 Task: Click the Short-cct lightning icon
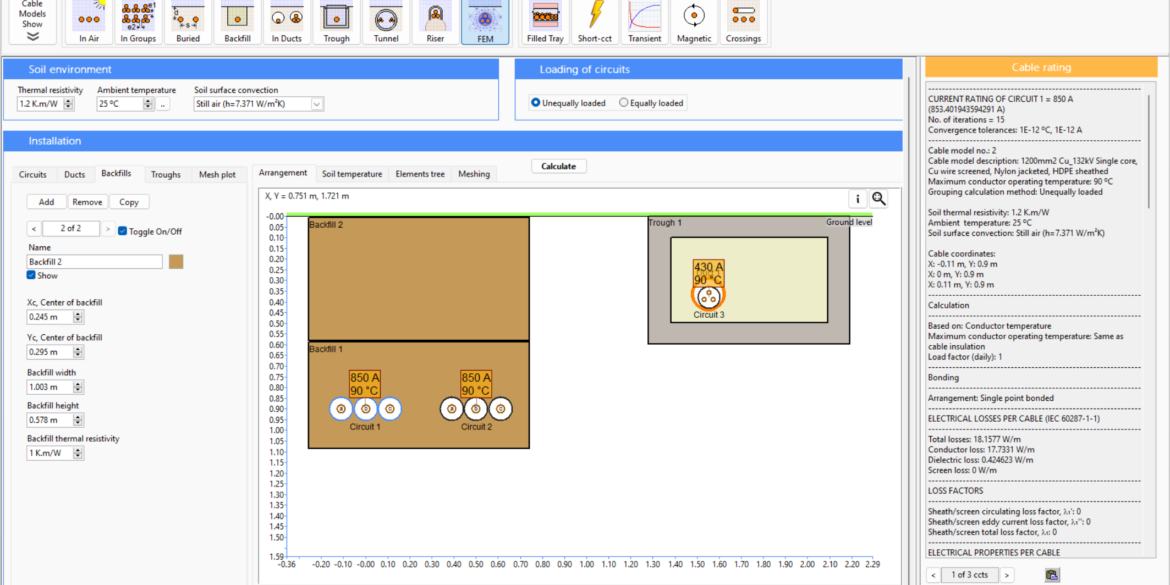click(x=594, y=18)
